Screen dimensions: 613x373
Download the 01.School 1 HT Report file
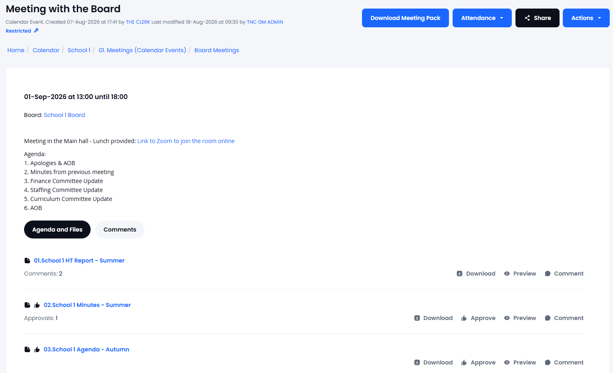click(476, 274)
